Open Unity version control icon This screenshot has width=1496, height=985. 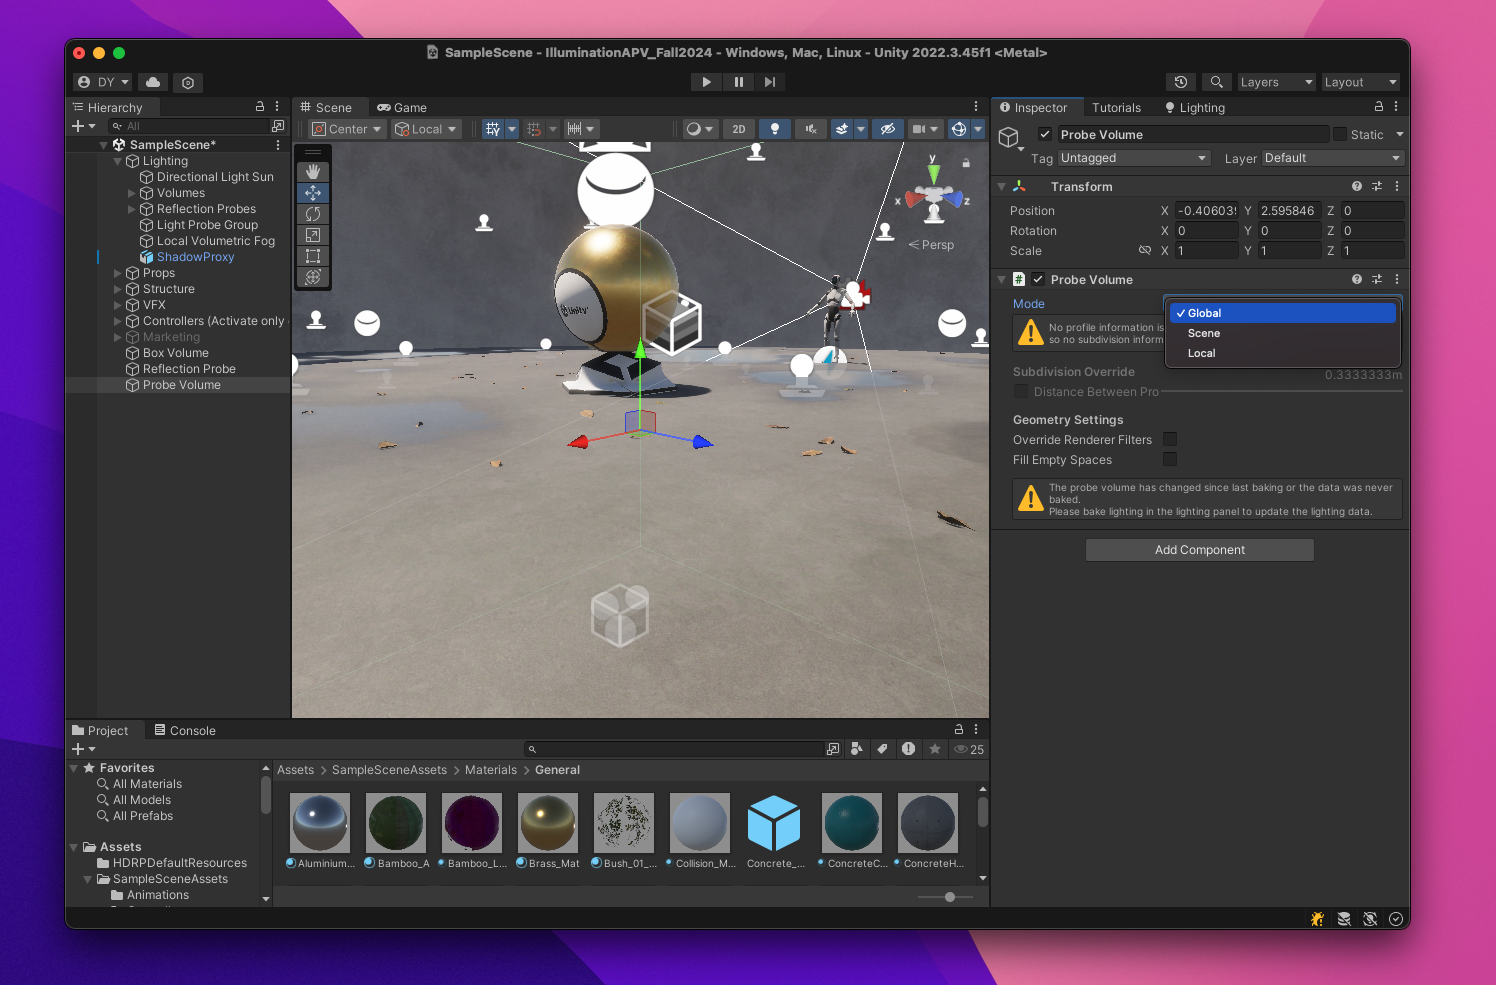(188, 82)
